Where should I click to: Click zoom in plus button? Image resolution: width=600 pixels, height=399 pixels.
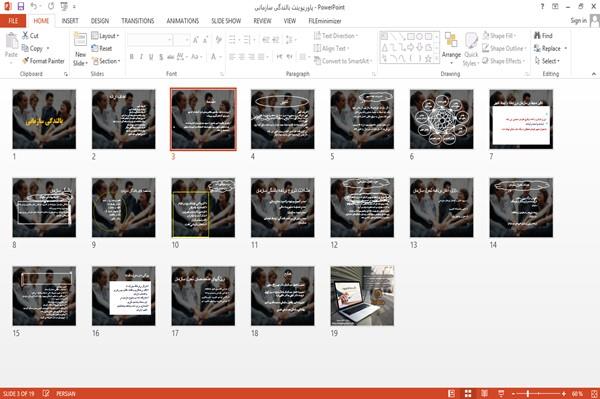pyautogui.click(x=564, y=393)
